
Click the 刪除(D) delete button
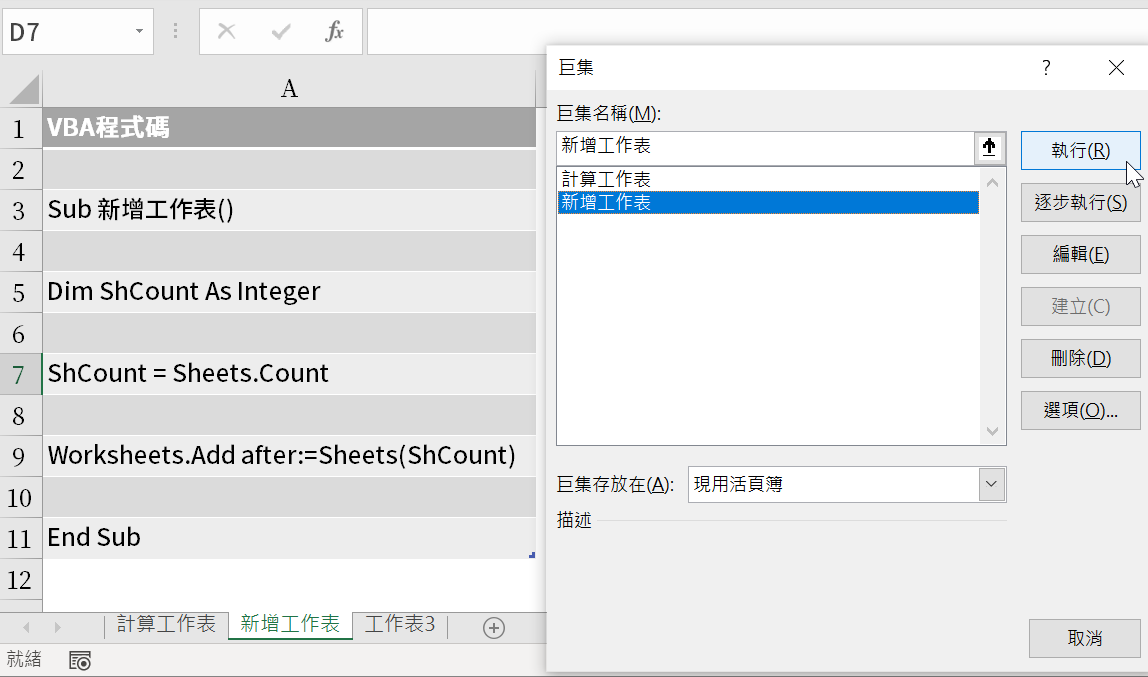[x=1081, y=359]
